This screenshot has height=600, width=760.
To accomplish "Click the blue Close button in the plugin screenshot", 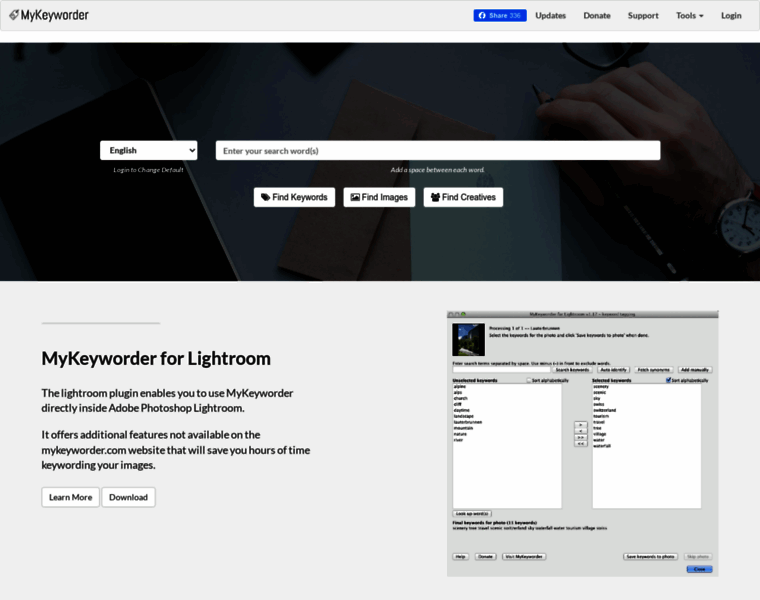I will tap(699, 569).
